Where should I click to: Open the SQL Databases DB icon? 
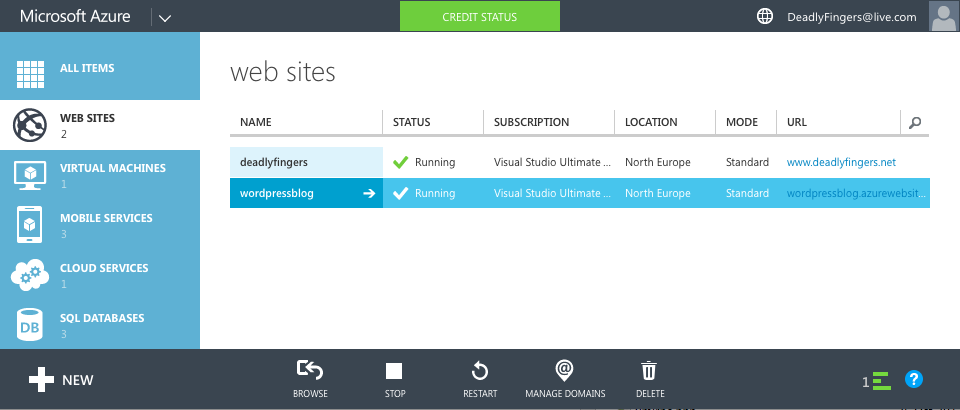30,326
